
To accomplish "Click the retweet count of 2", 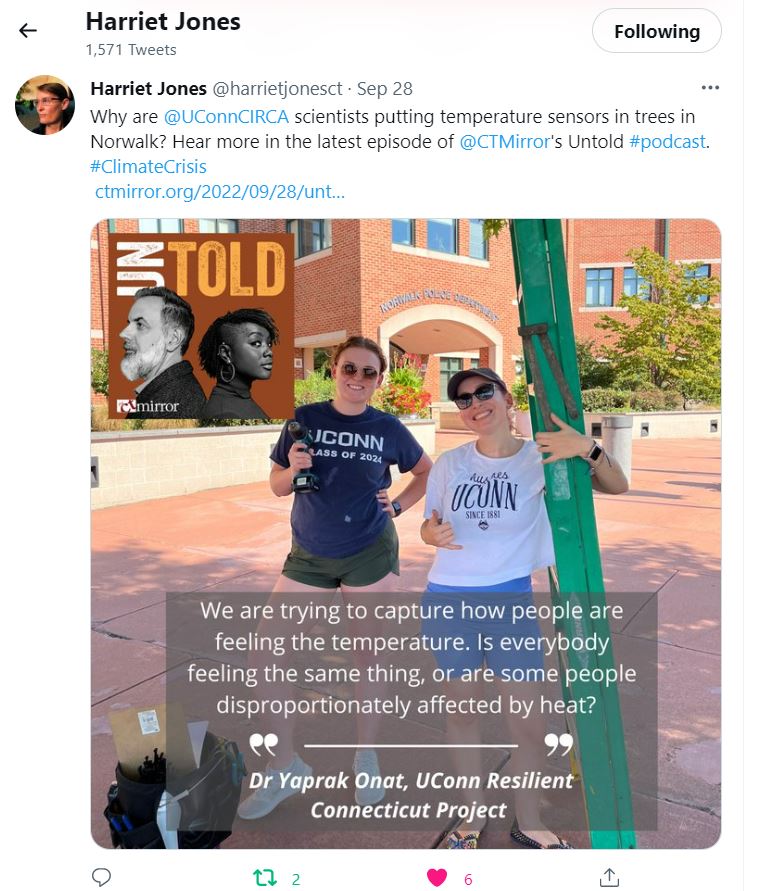I will (296, 879).
